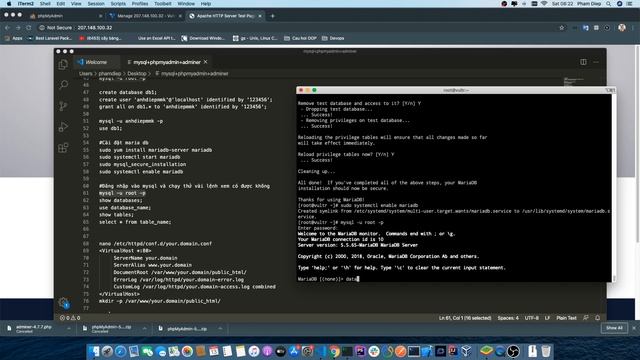Open Notification Center in menu bar
Screen dimensions: 640x360
[x=630, y=4]
